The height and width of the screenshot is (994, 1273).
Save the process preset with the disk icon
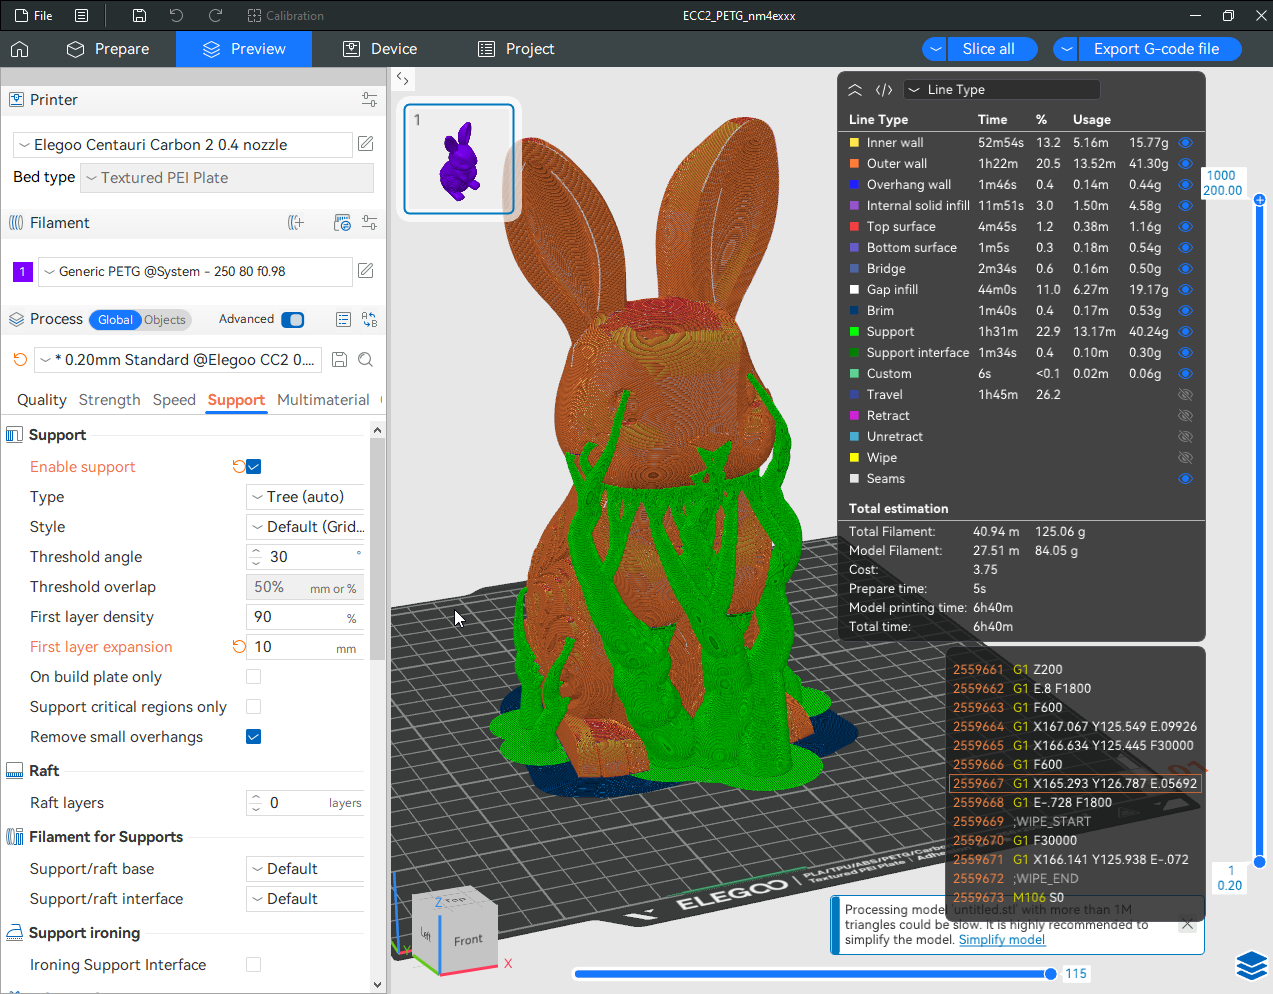(339, 360)
